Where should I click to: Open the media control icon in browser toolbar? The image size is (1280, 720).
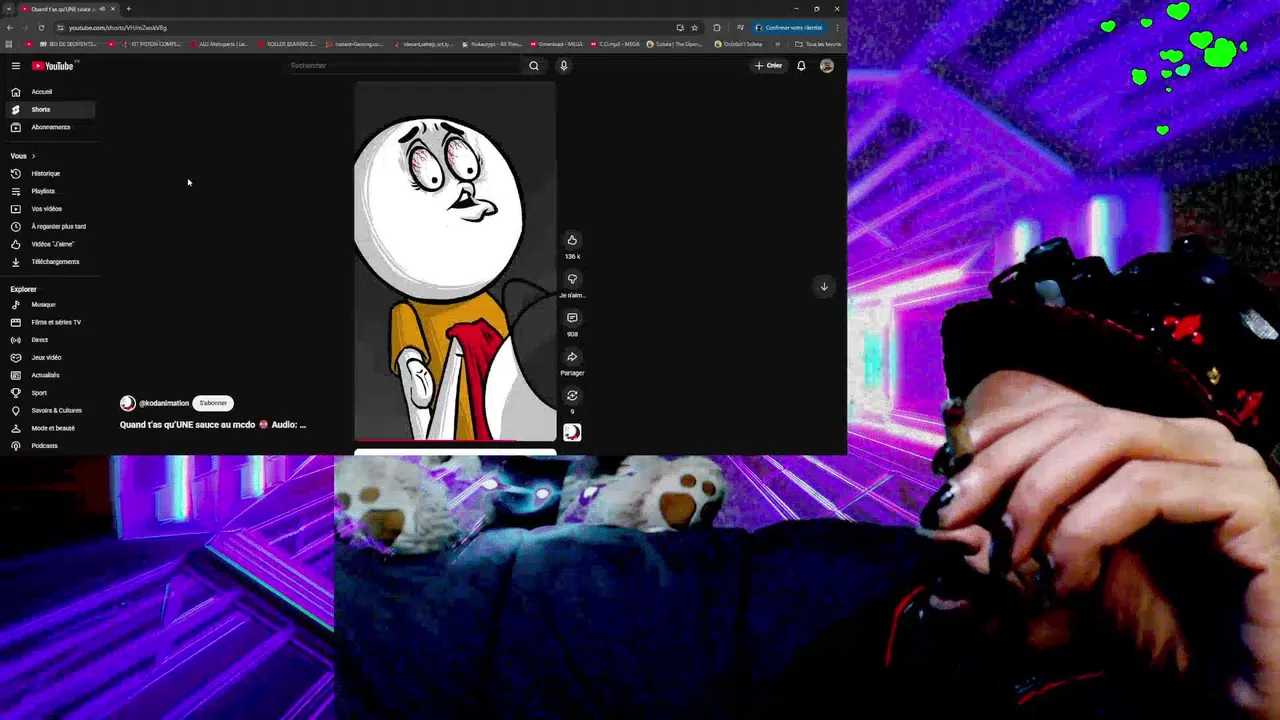[x=740, y=28]
